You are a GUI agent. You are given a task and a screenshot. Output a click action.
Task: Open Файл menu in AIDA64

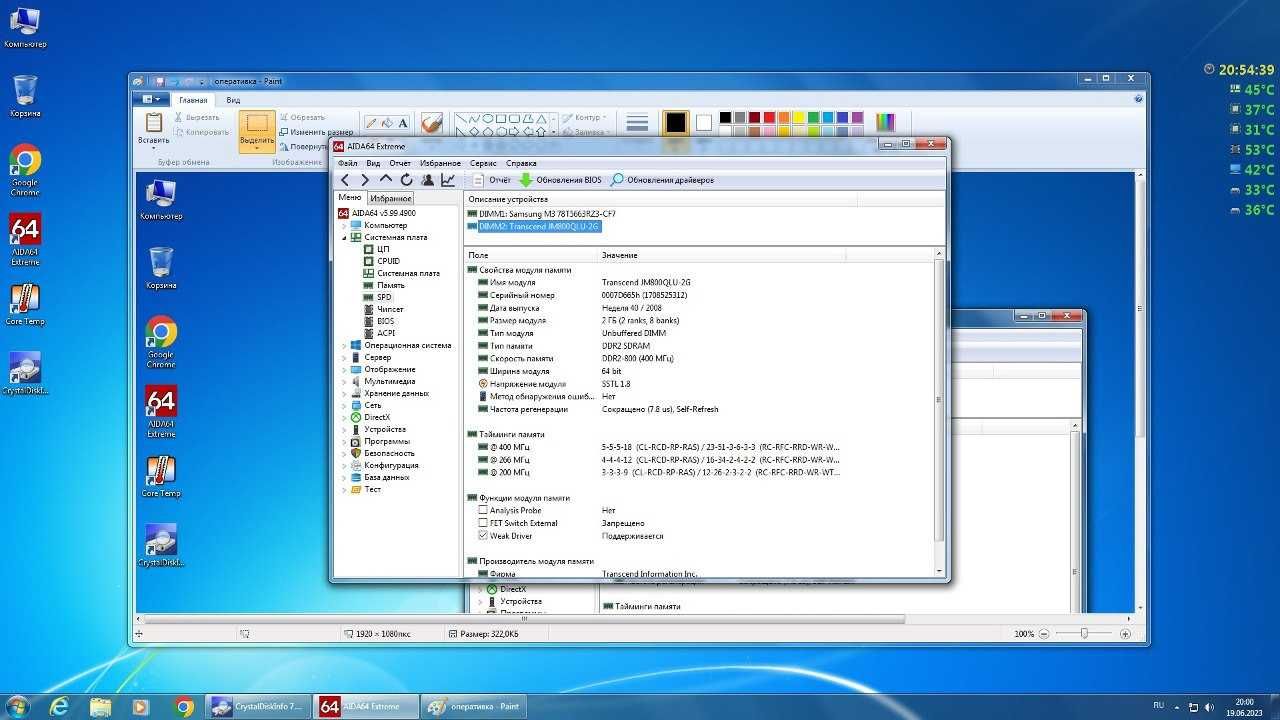(x=347, y=163)
